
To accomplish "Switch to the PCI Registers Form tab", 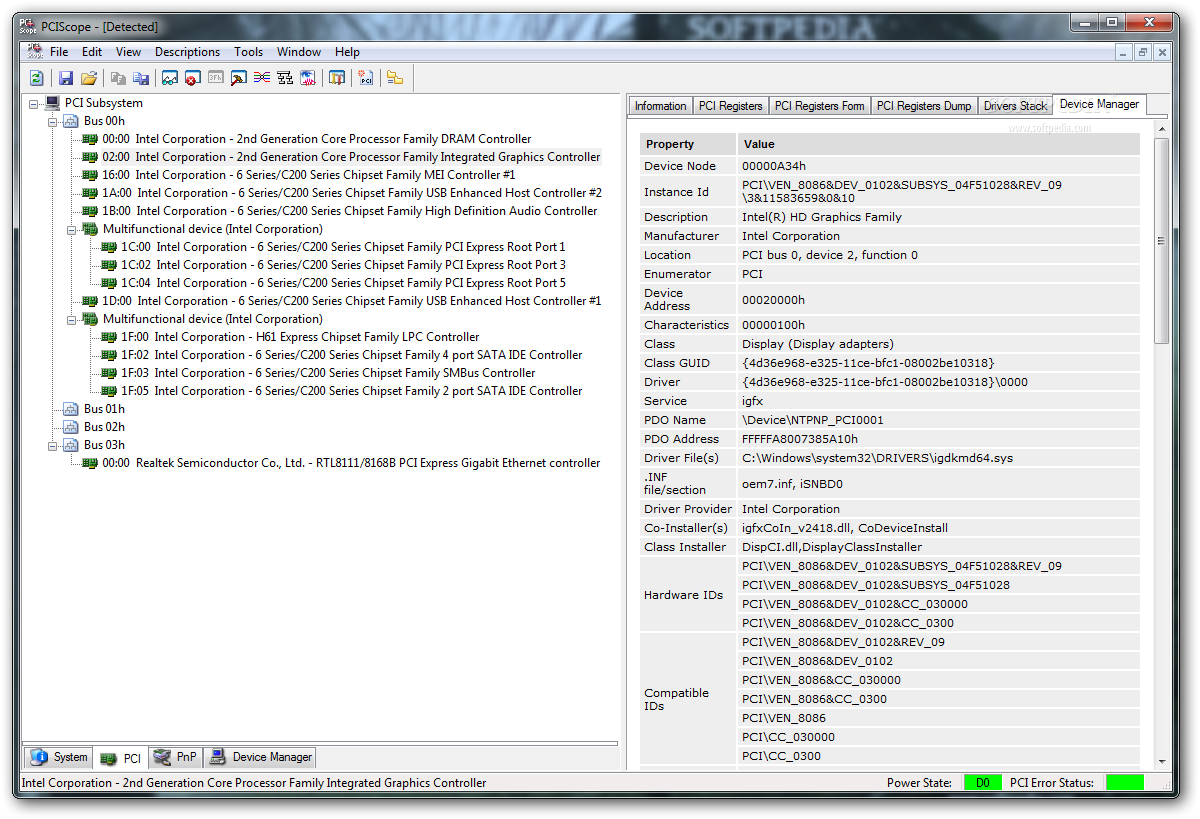I will [x=819, y=106].
